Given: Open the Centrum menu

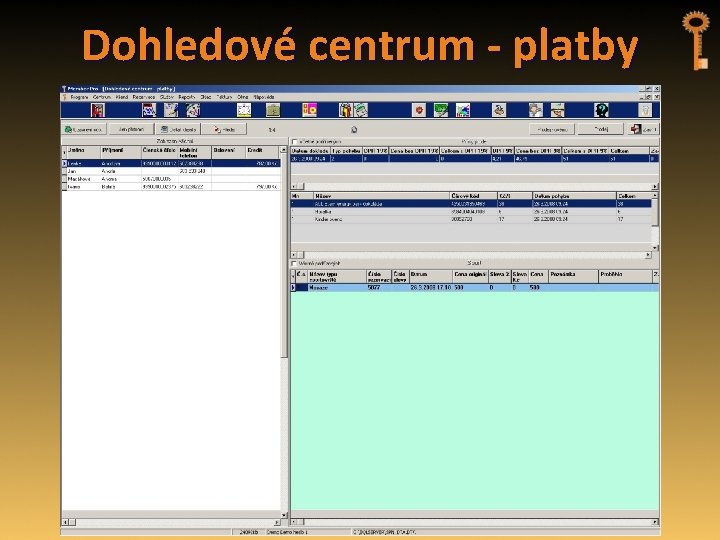Looking at the screenshot, I should 102,97.
